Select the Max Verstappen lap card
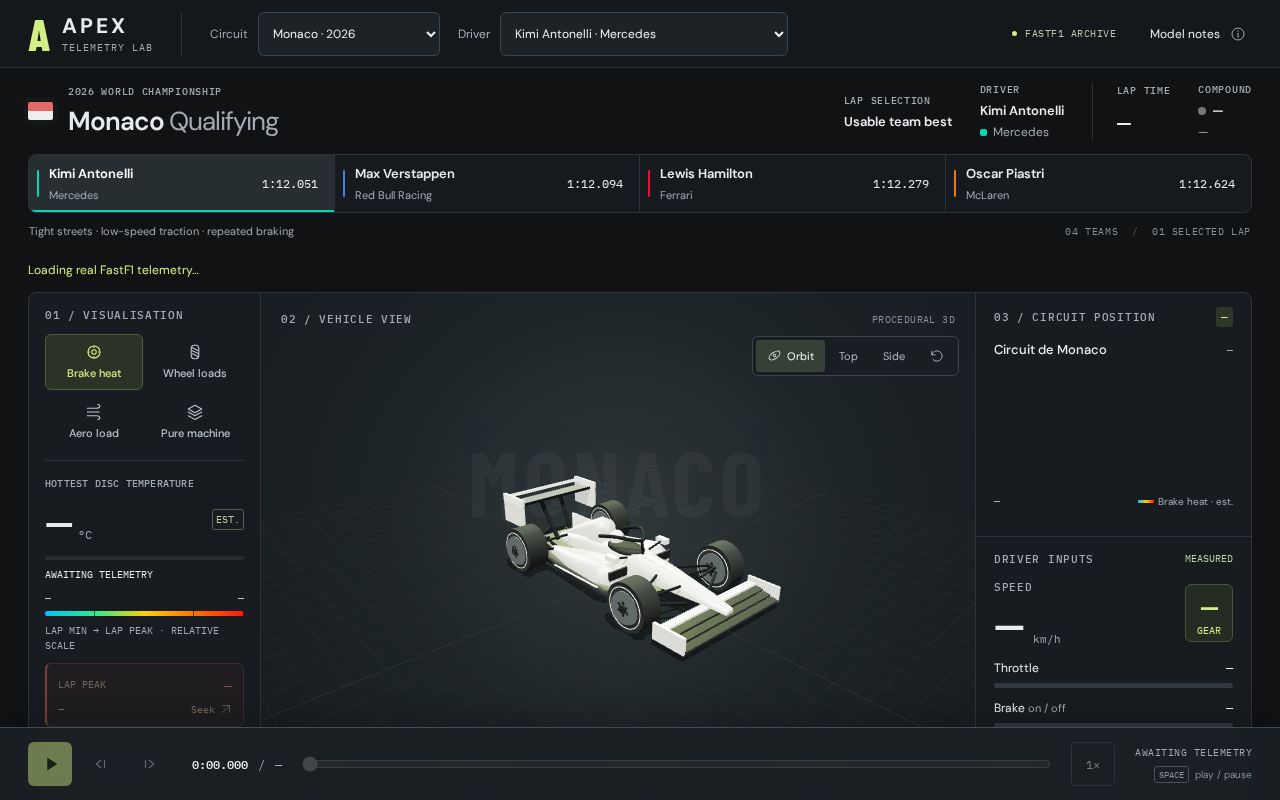The image size is (1280, 800). click(x=487, y=184)
